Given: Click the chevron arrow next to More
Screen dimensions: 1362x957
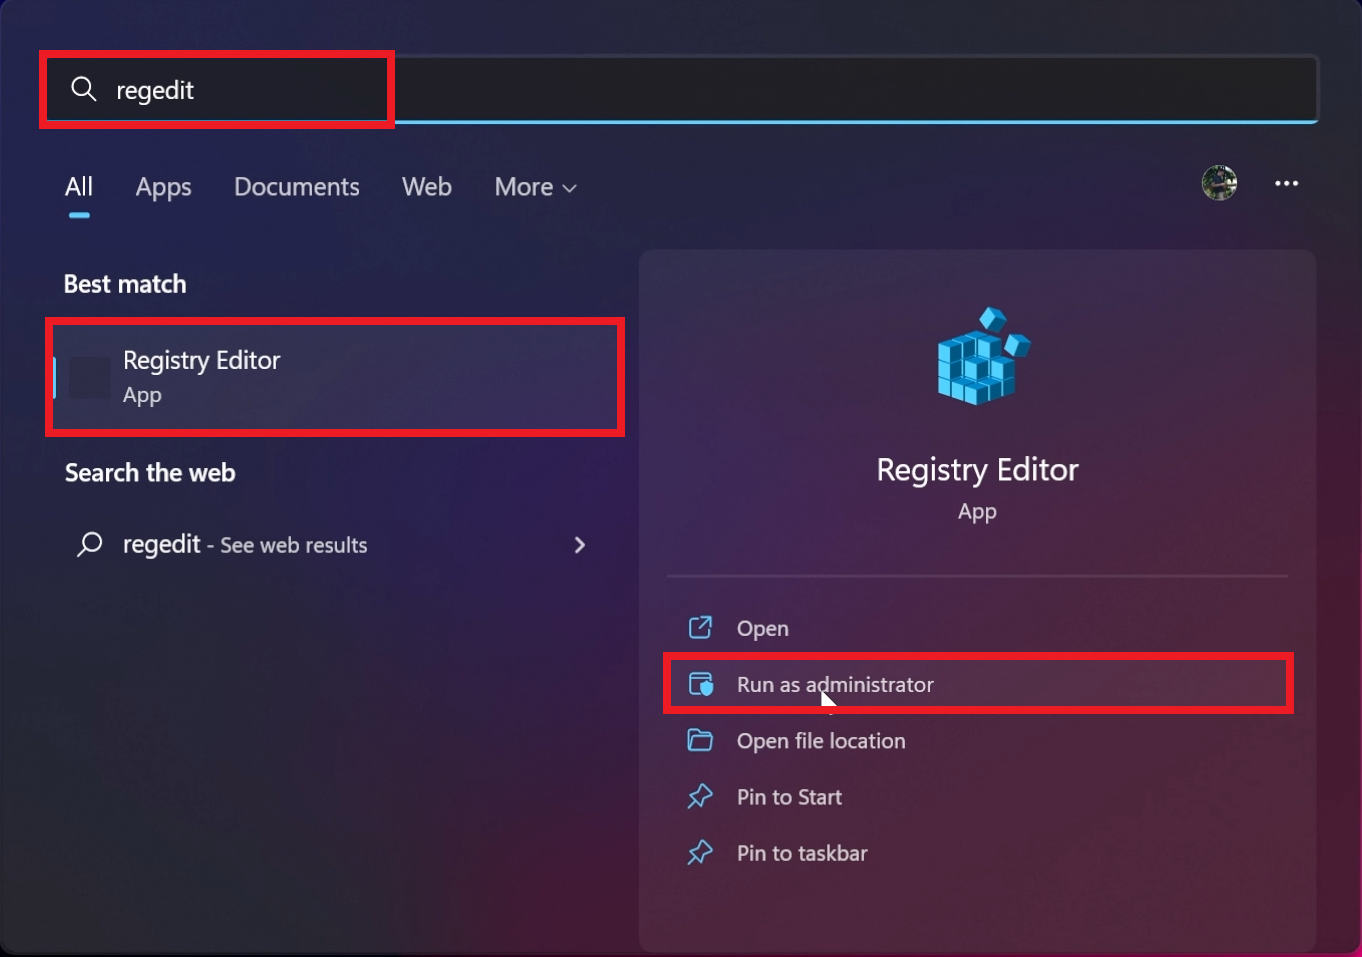Looking at the screenshot, I should click(570, 188).
